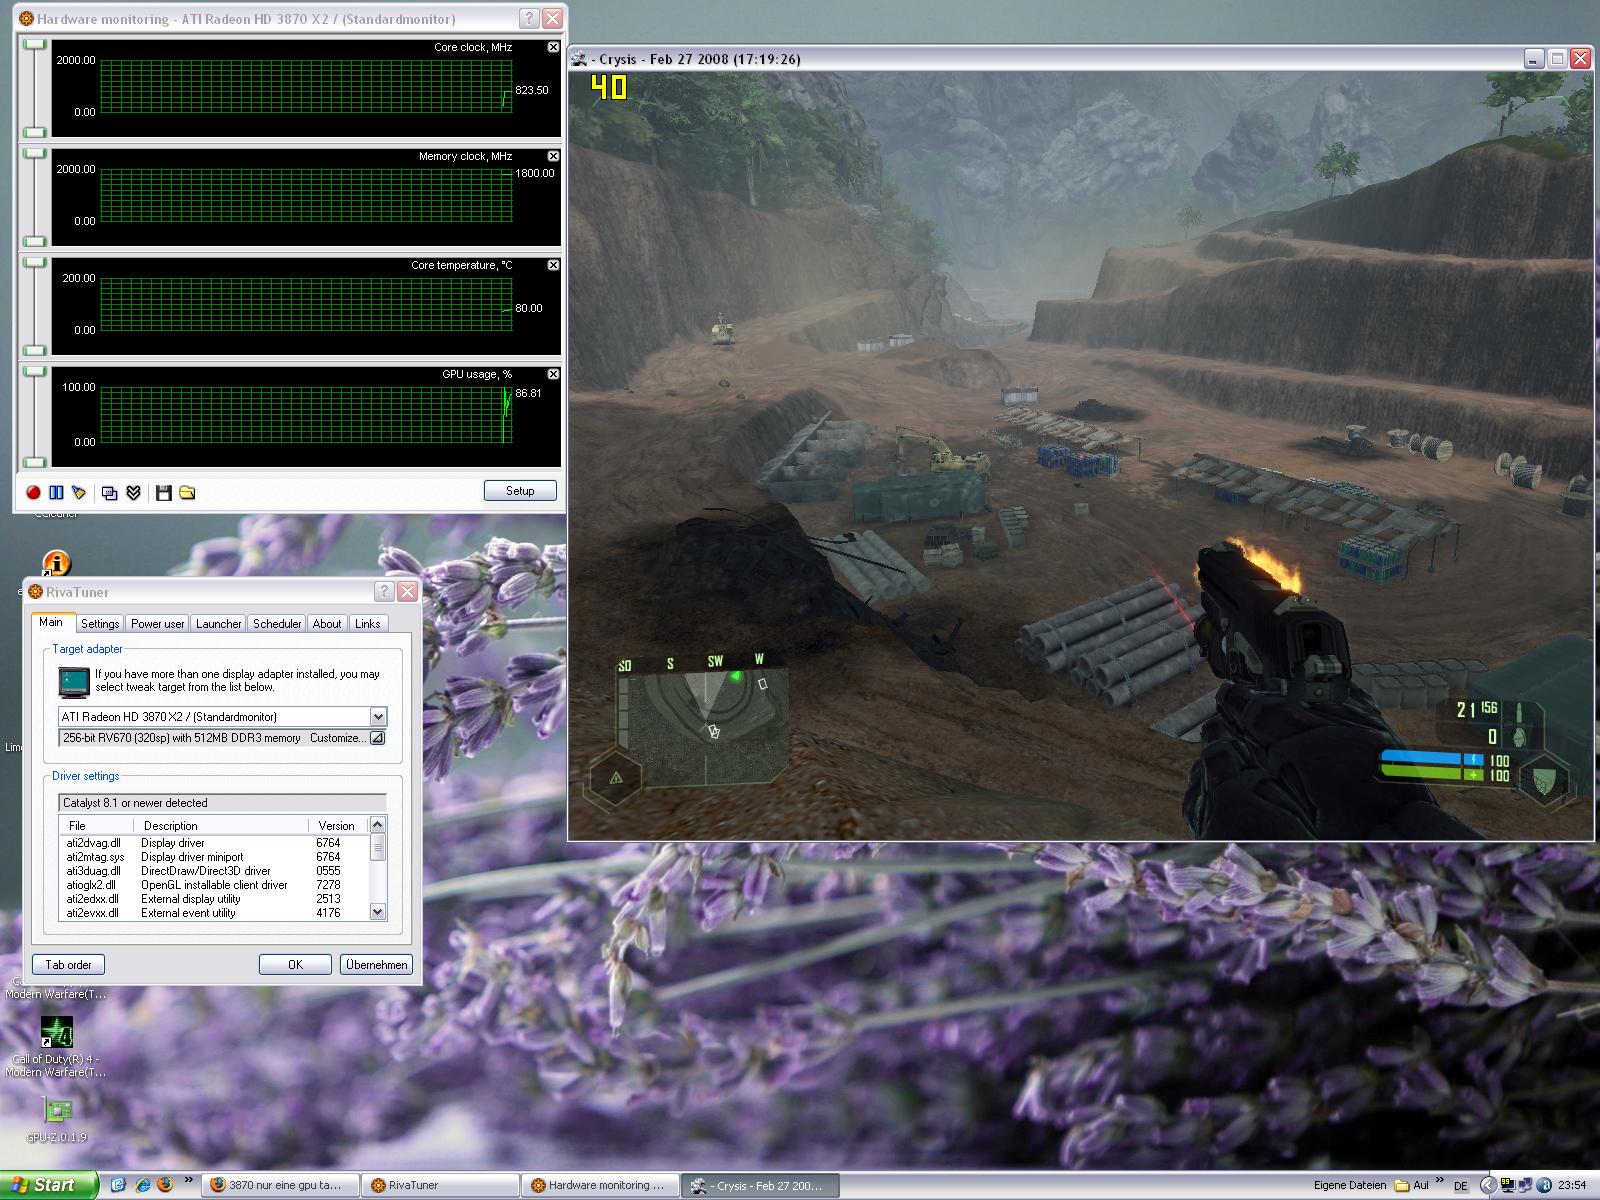Click the target adapter monitor icon

[74, 682]
